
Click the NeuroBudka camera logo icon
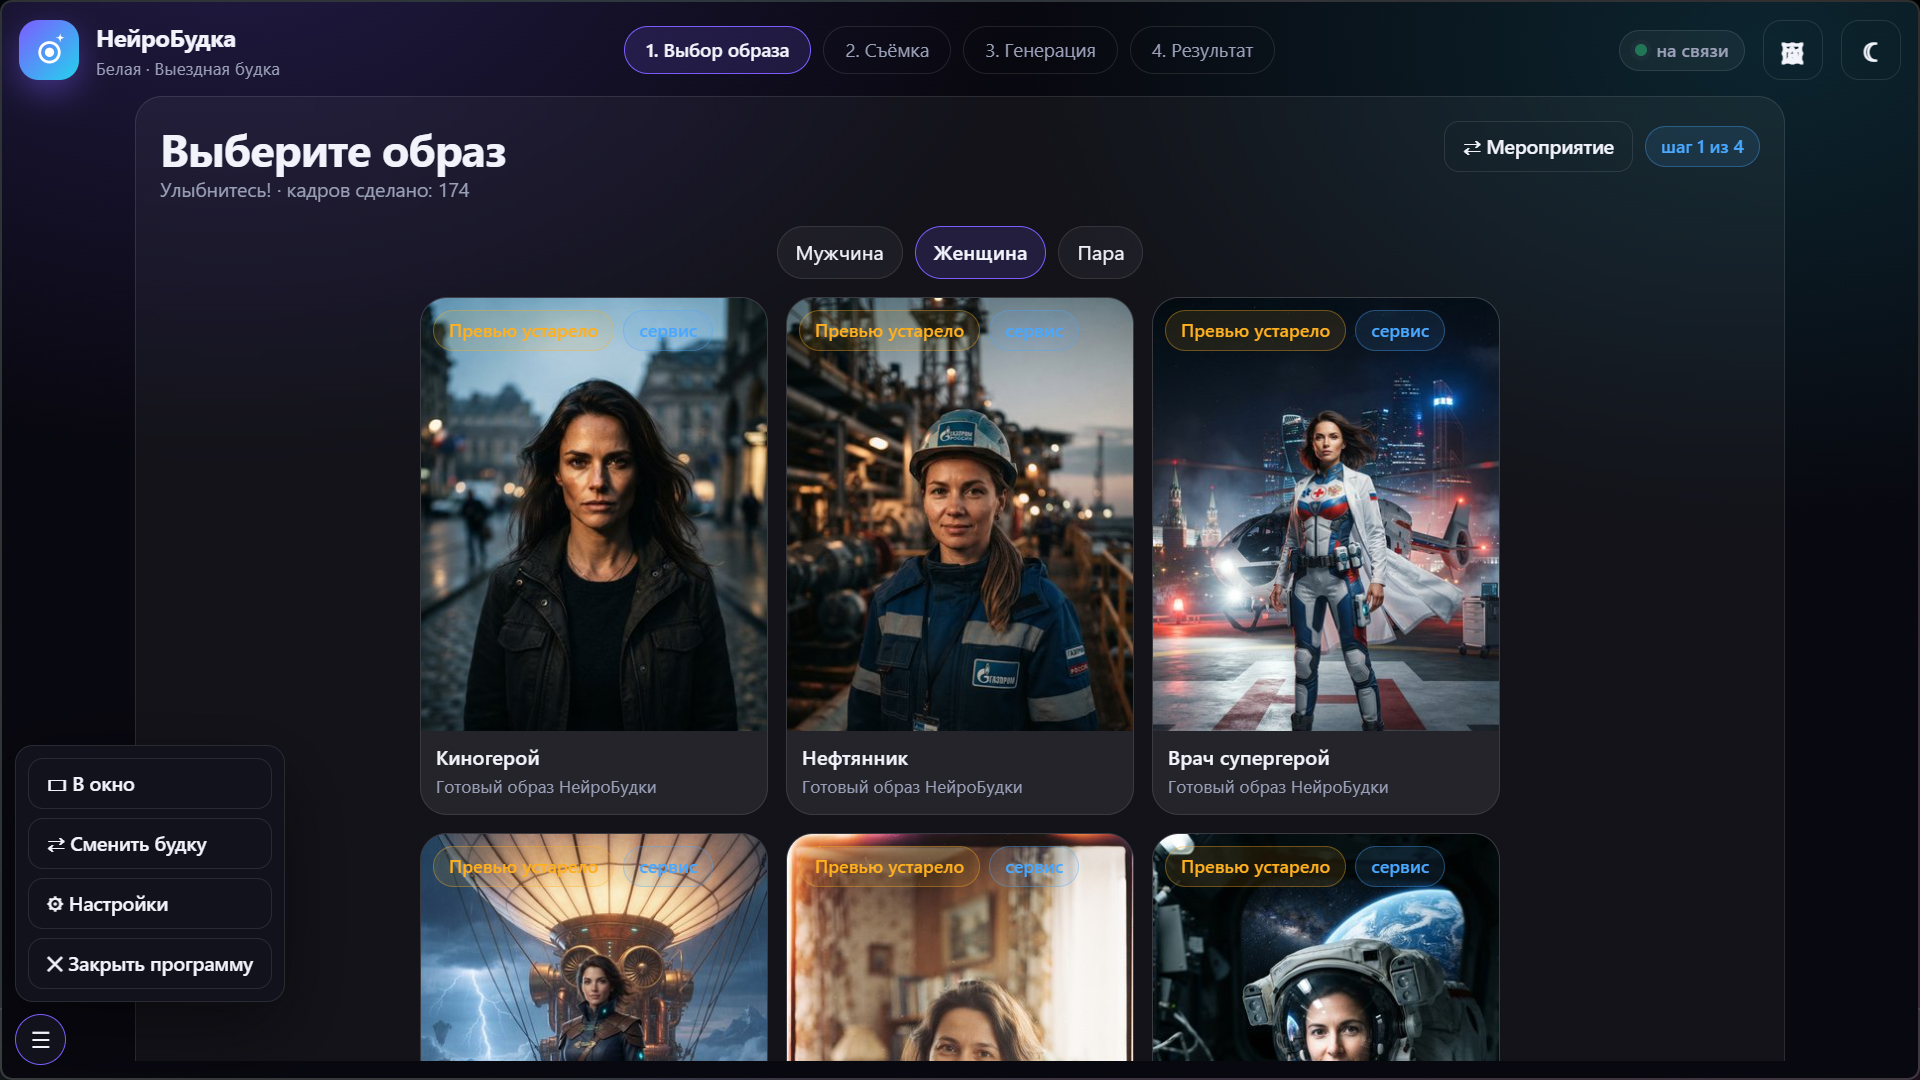point(49,50)
